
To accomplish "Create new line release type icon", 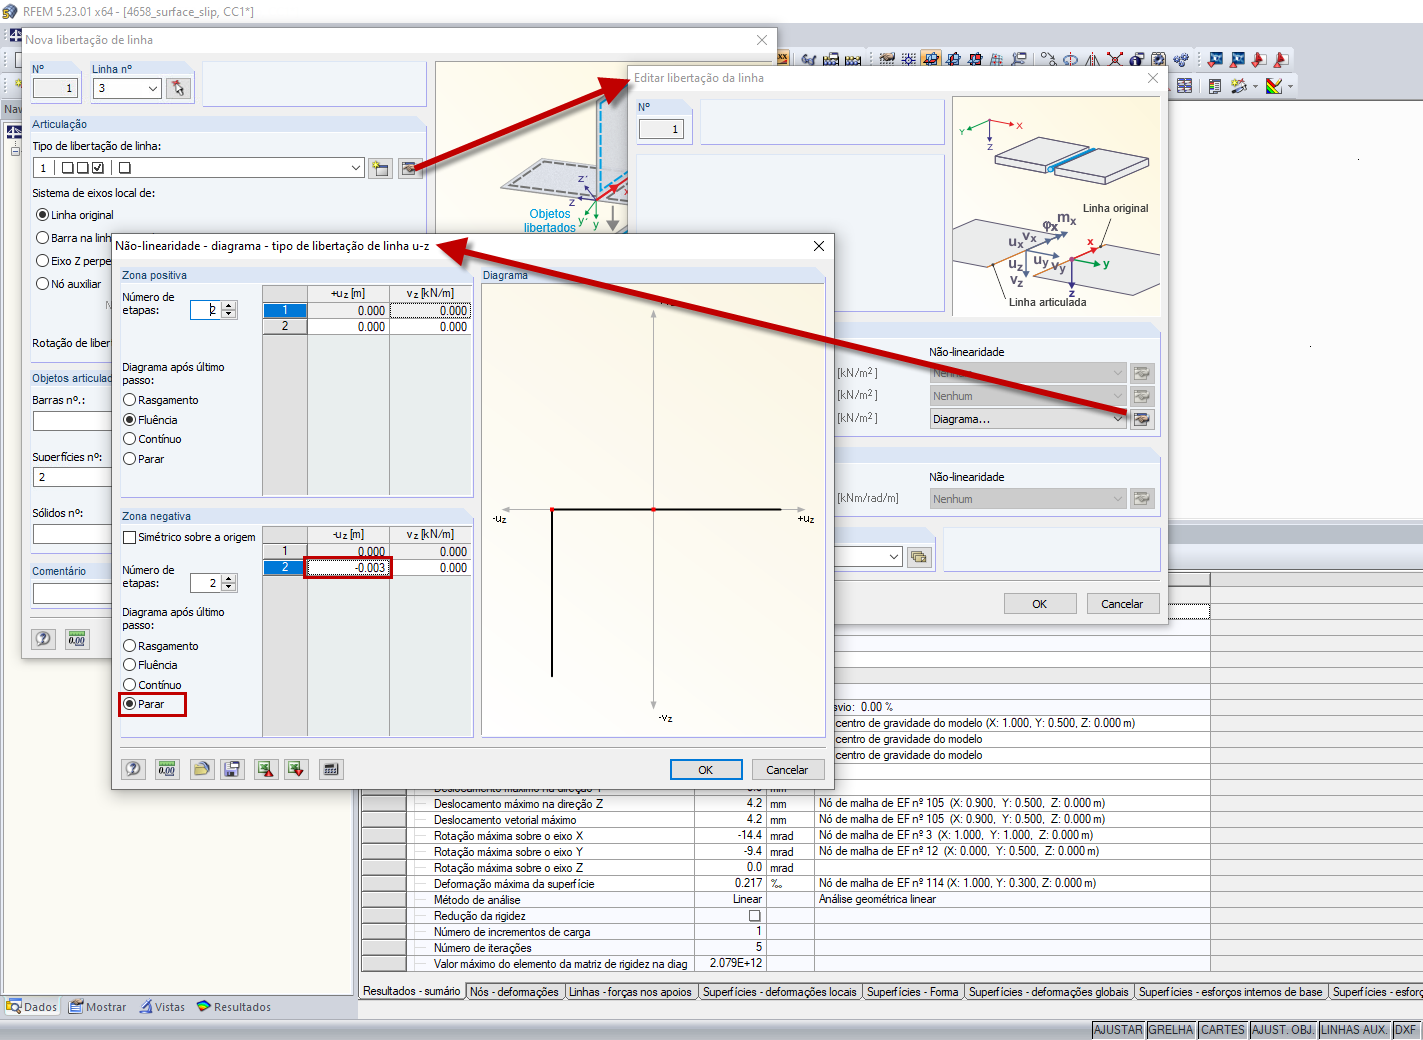I will pyautogui.click(x=380, y=168).
